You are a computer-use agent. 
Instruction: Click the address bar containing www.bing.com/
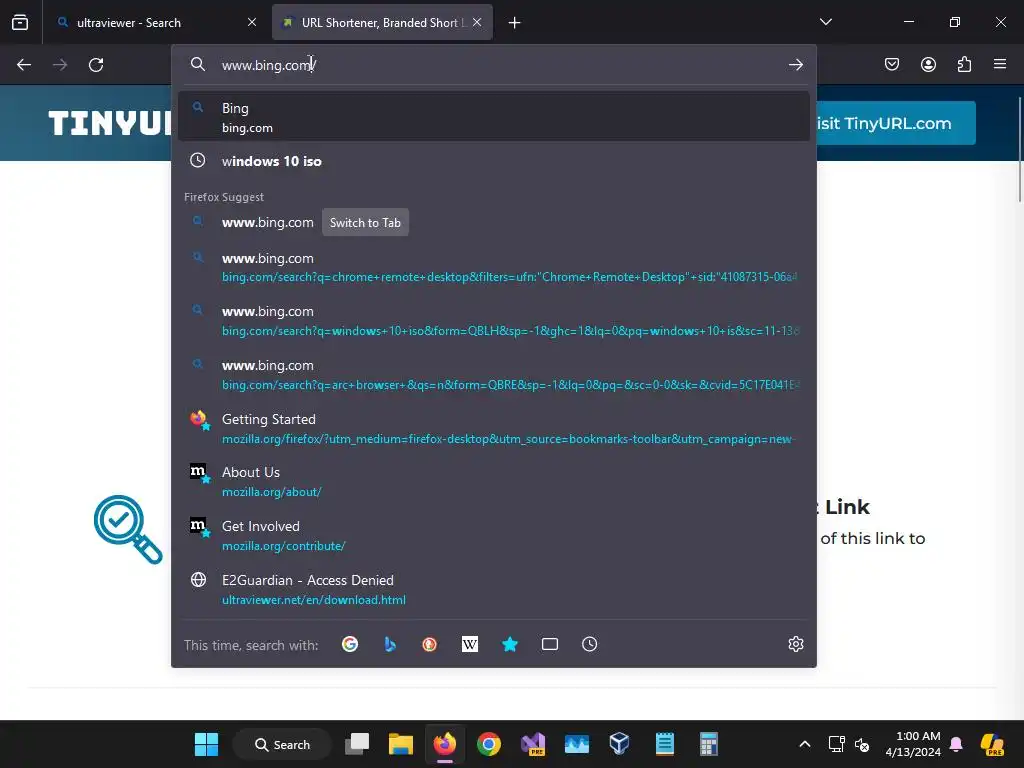coord(496,65)
